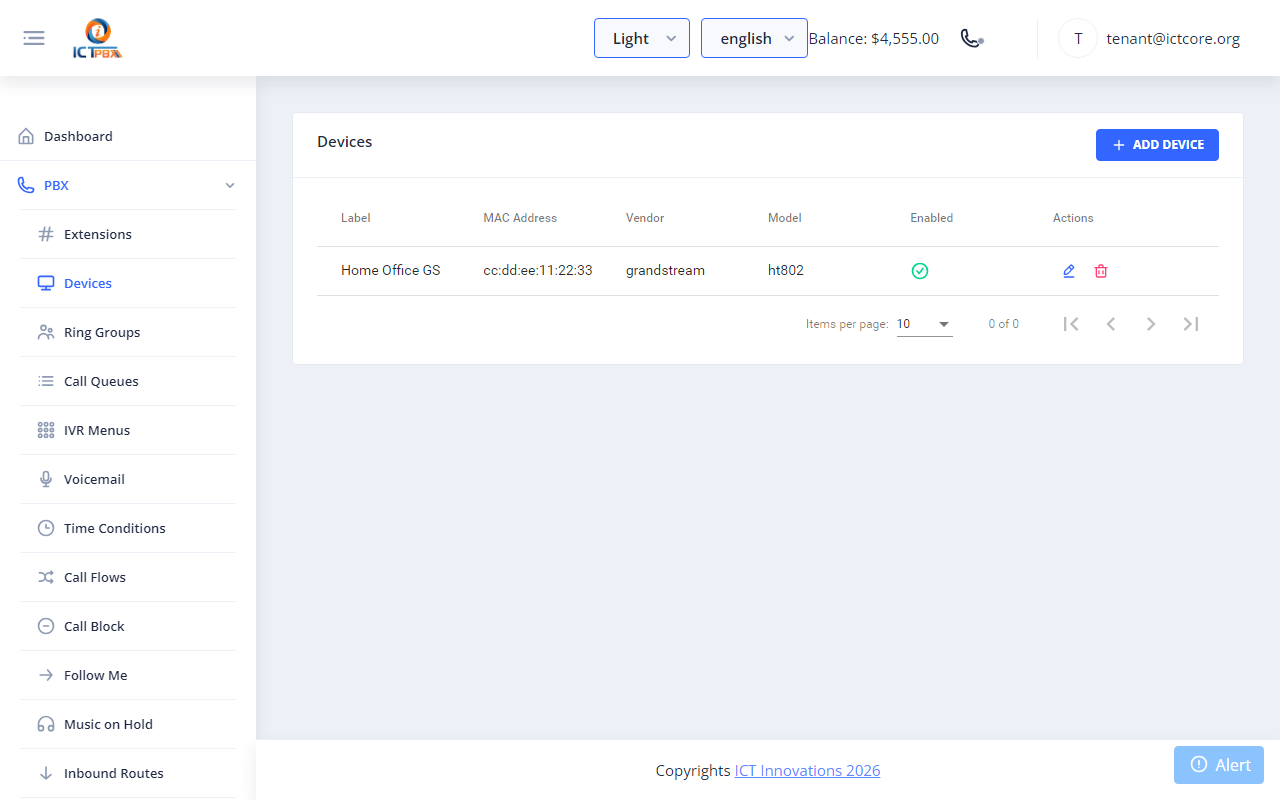Click the MAC Address column header
Image resolution: width=1280 pixels, height=800 pixels.
coord(520,218)
